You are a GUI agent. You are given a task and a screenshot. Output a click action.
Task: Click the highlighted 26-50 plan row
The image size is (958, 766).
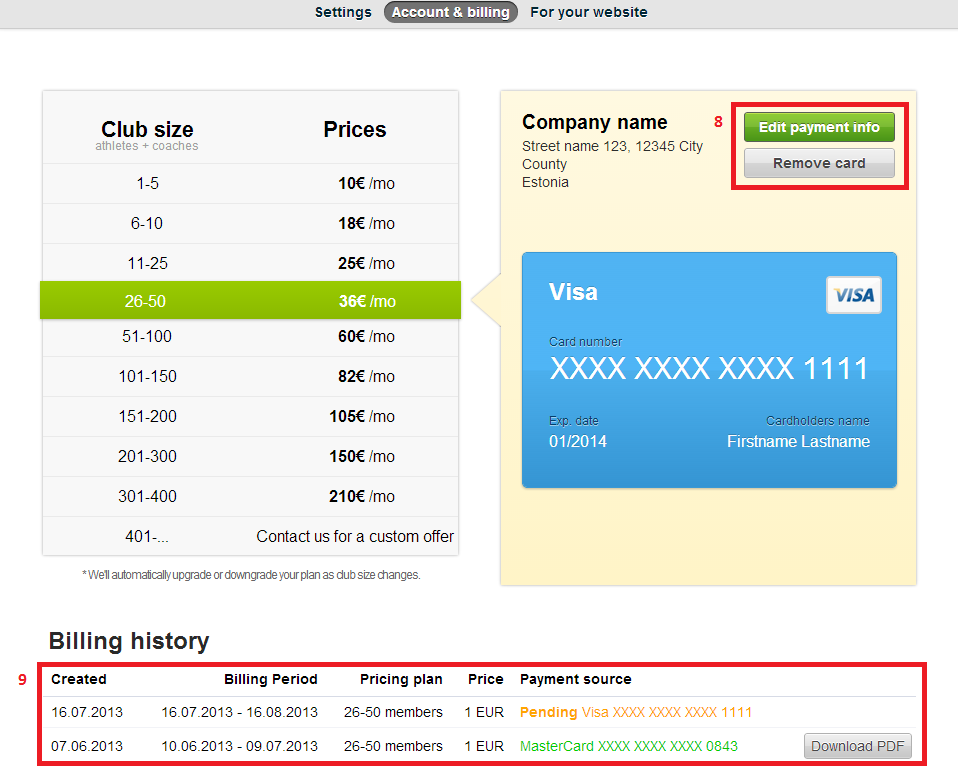[250, 301]
